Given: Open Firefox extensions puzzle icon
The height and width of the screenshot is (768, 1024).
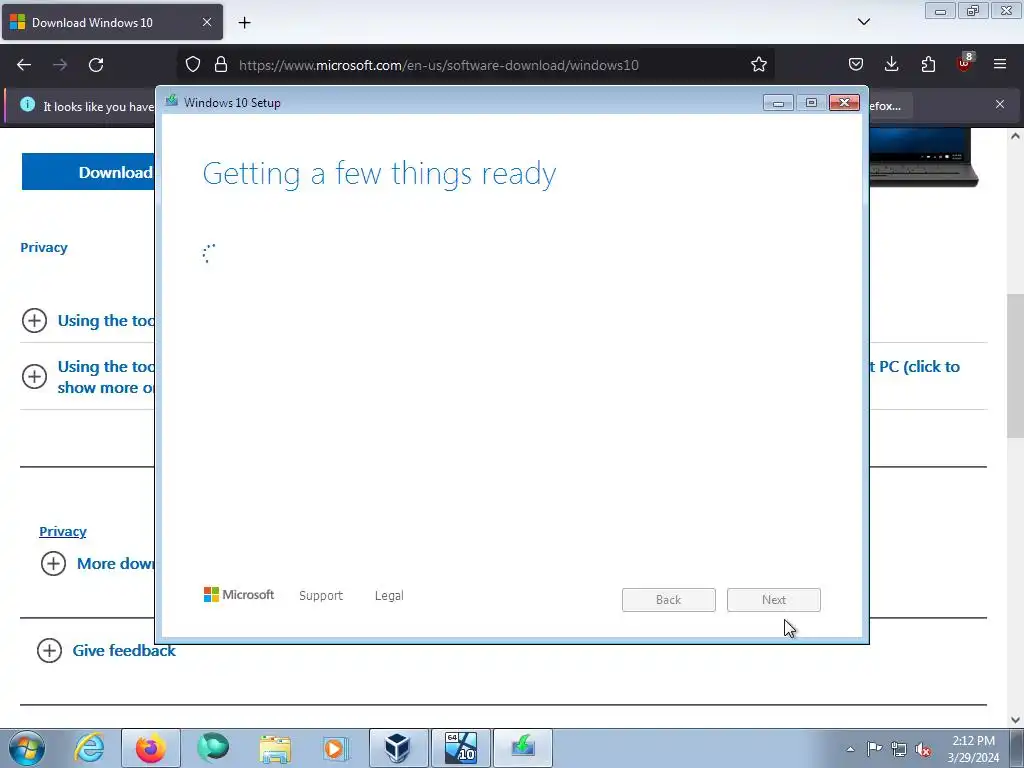Looking at the screenshot, I should [928, 65].
